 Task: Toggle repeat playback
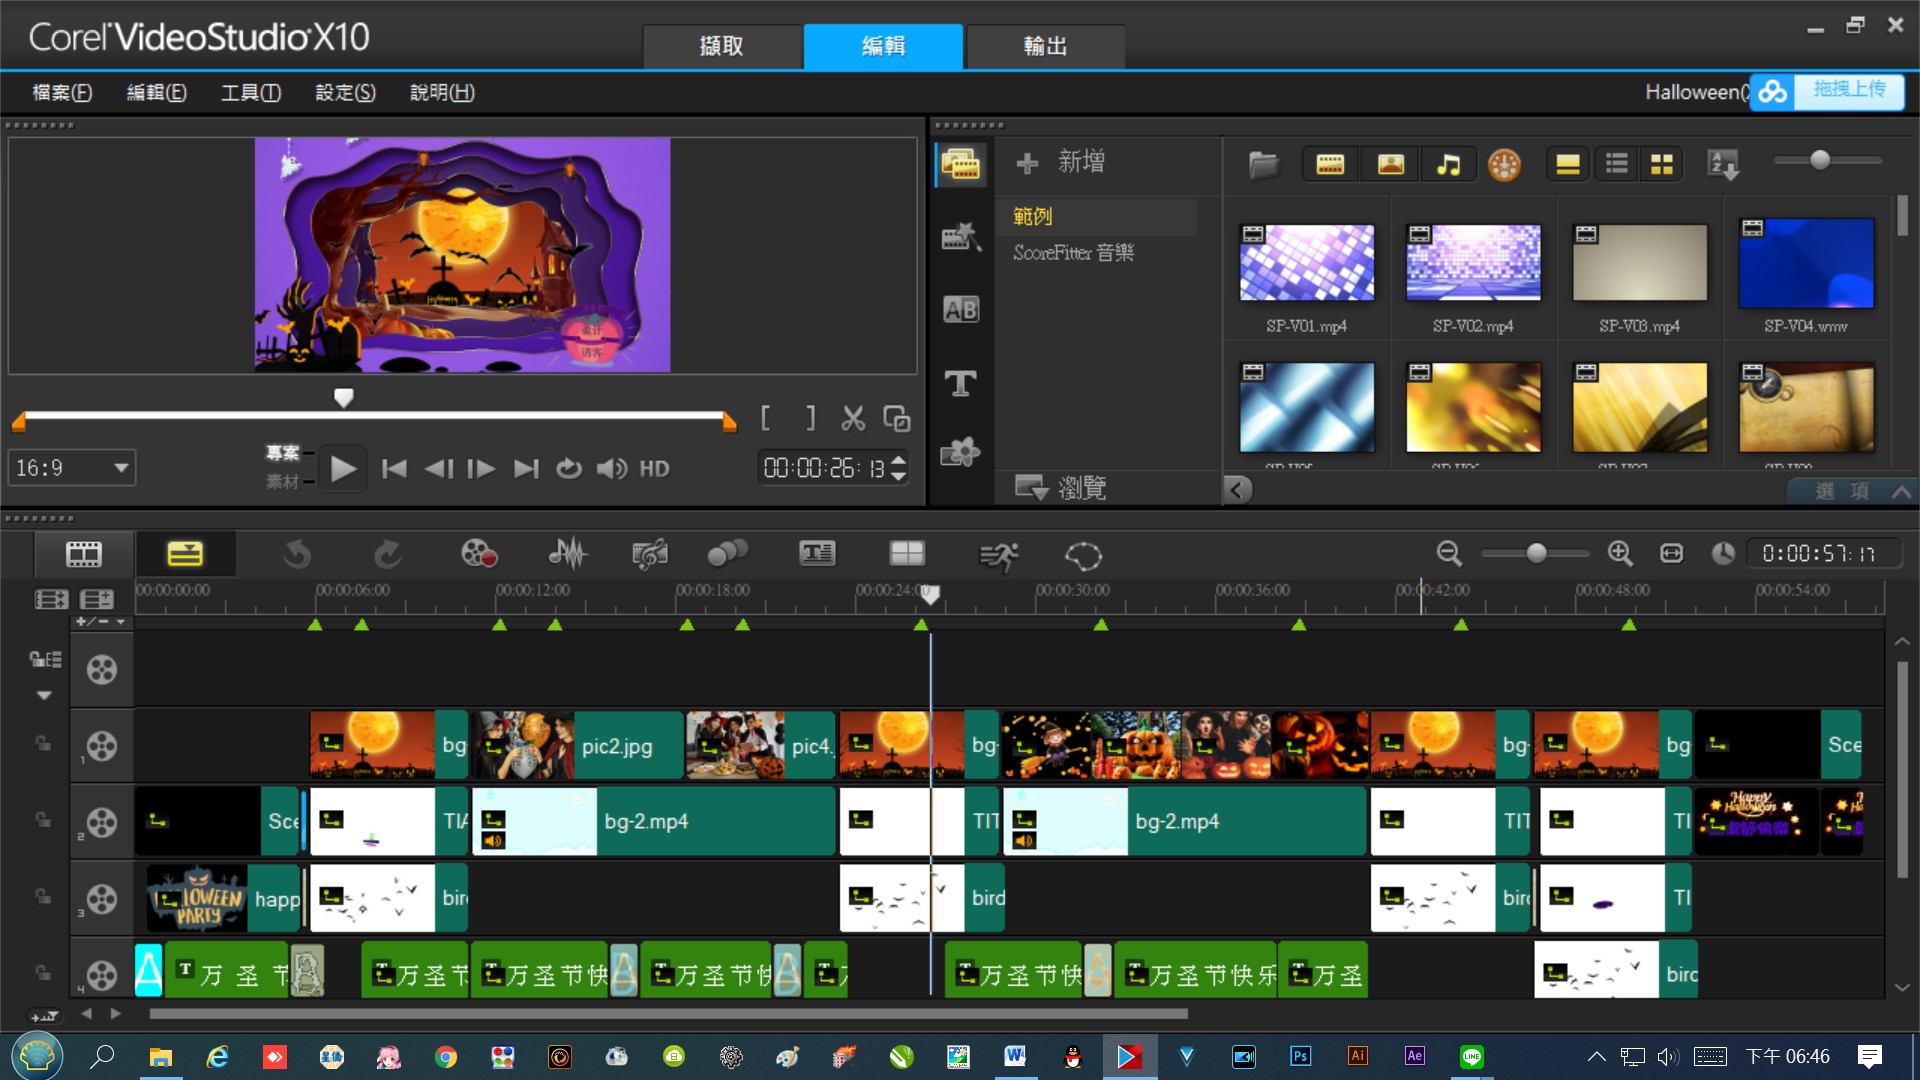(x=569, y=468)
